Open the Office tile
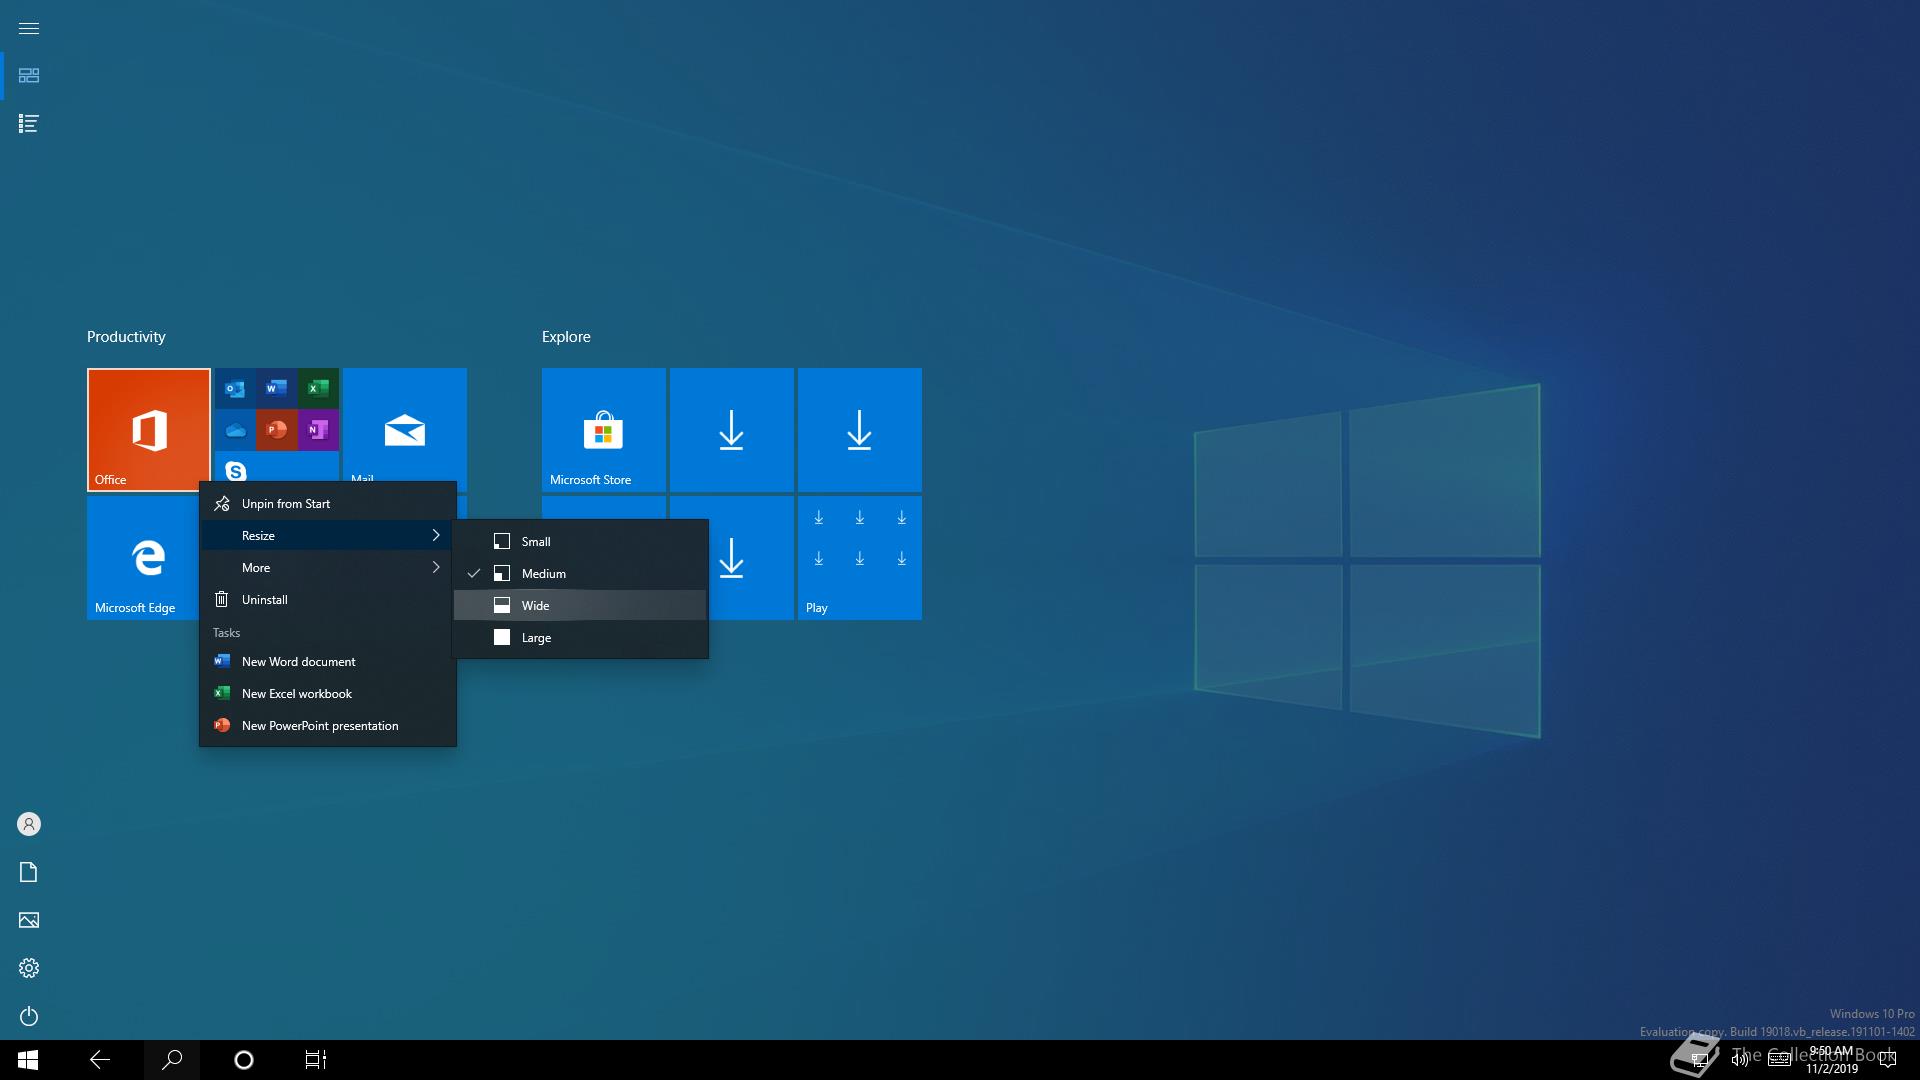This screenshot has width=1920, height=1080. click(149, 430)
